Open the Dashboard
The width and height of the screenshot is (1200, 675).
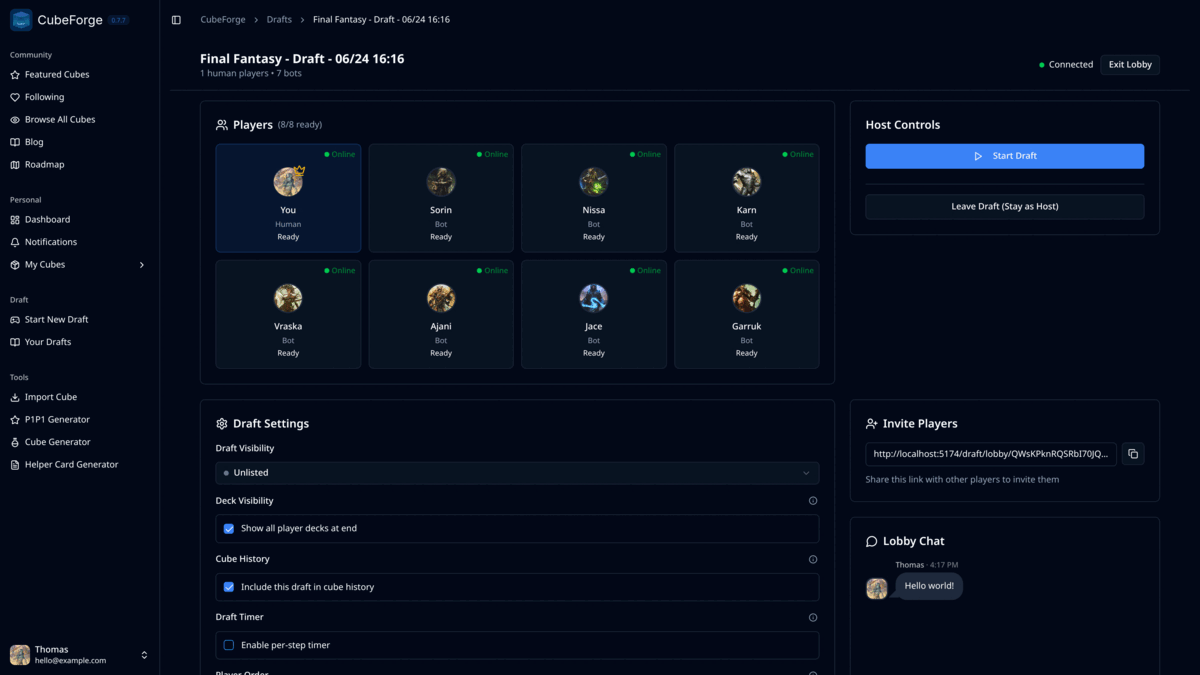point(47,220)
